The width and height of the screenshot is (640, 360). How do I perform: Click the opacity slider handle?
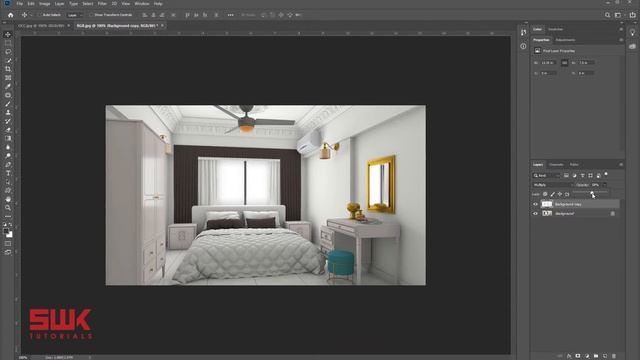click(x=592, y=192)
